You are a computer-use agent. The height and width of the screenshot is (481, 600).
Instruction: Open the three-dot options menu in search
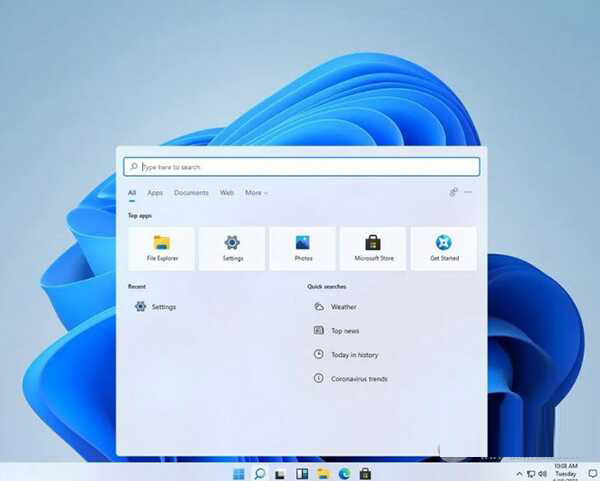click(x=468, y=192)
